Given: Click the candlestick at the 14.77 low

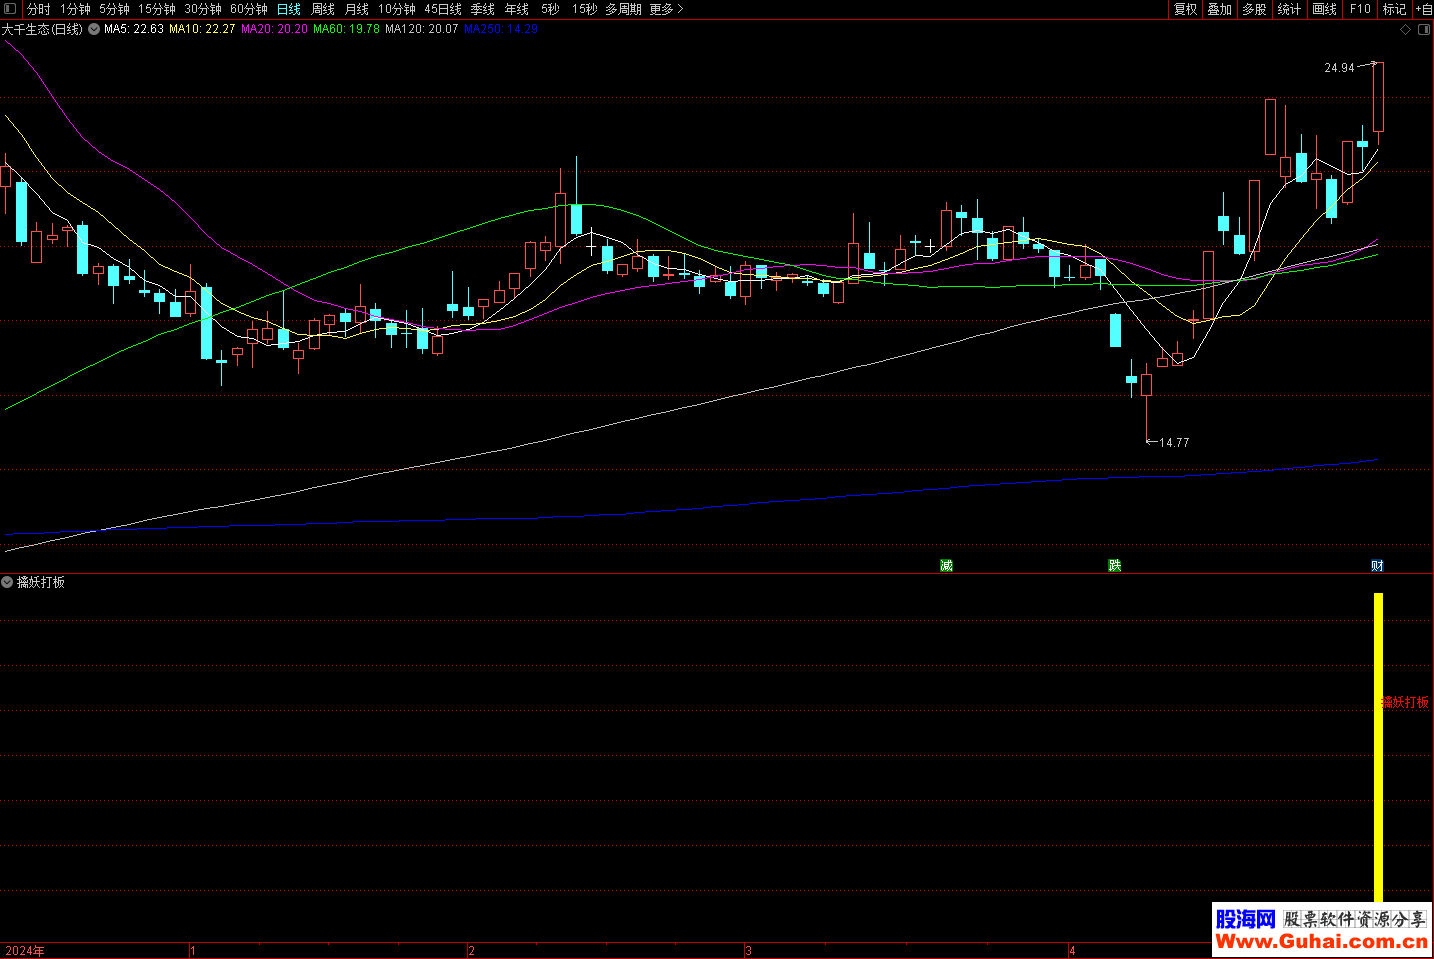Looking at the screenshot, I should [x=1146, y=402].
